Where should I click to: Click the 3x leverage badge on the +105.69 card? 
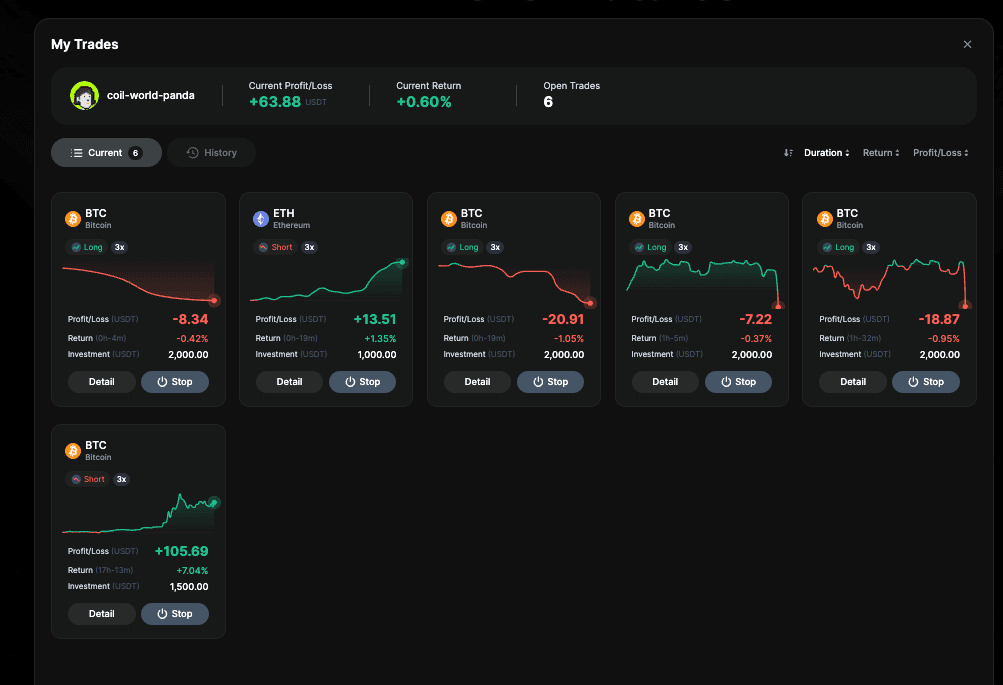122,479
